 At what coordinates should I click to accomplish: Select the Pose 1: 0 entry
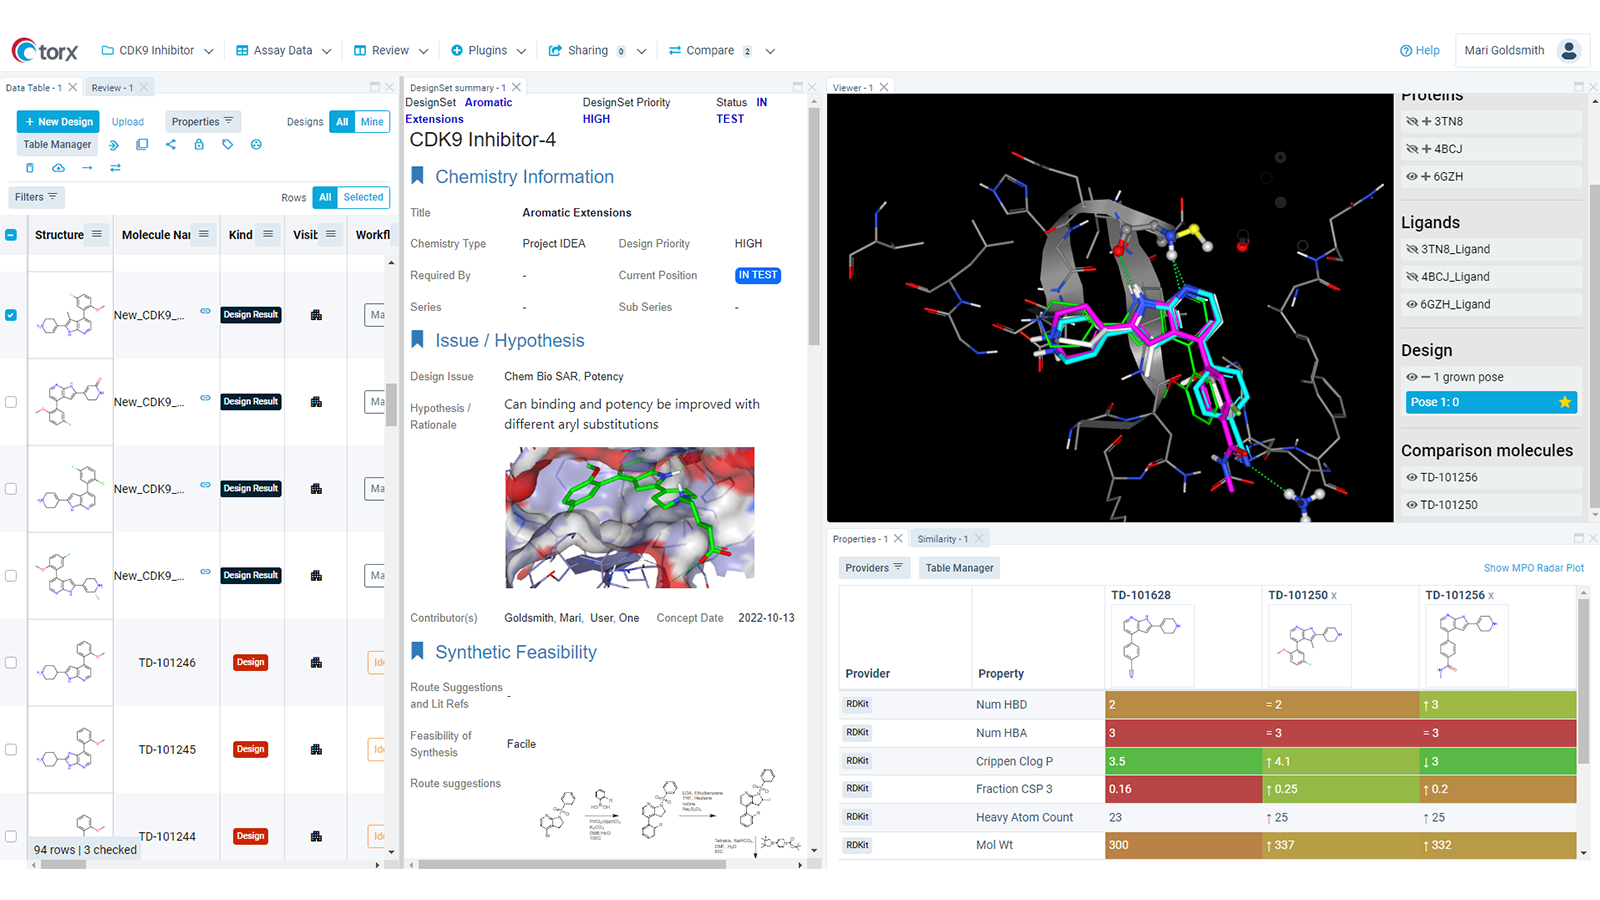pyautogui.click(x=1480, y=402)
